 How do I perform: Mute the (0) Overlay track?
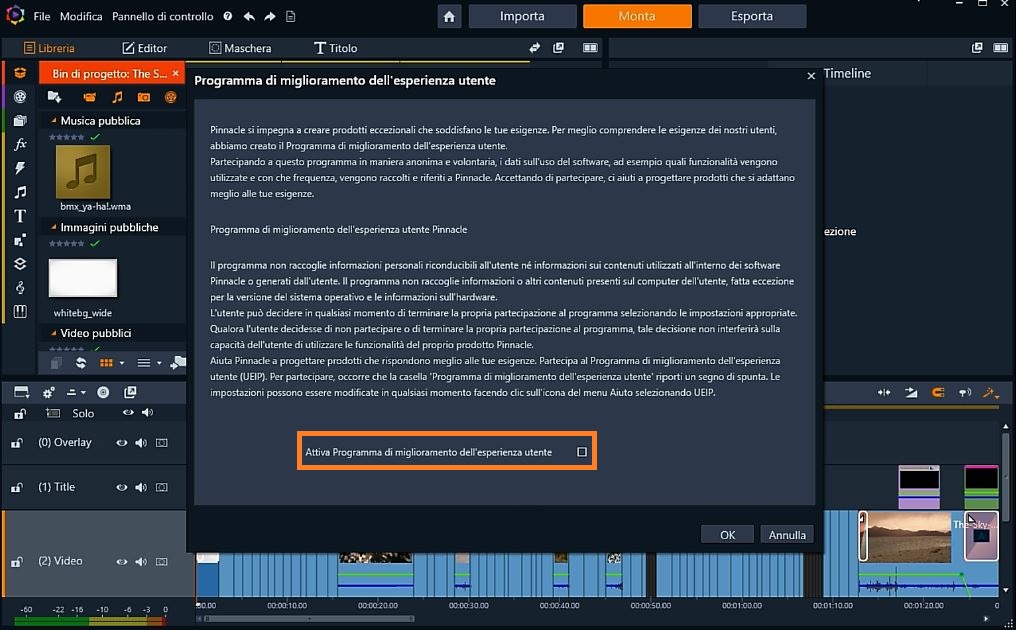pos(141,443)
